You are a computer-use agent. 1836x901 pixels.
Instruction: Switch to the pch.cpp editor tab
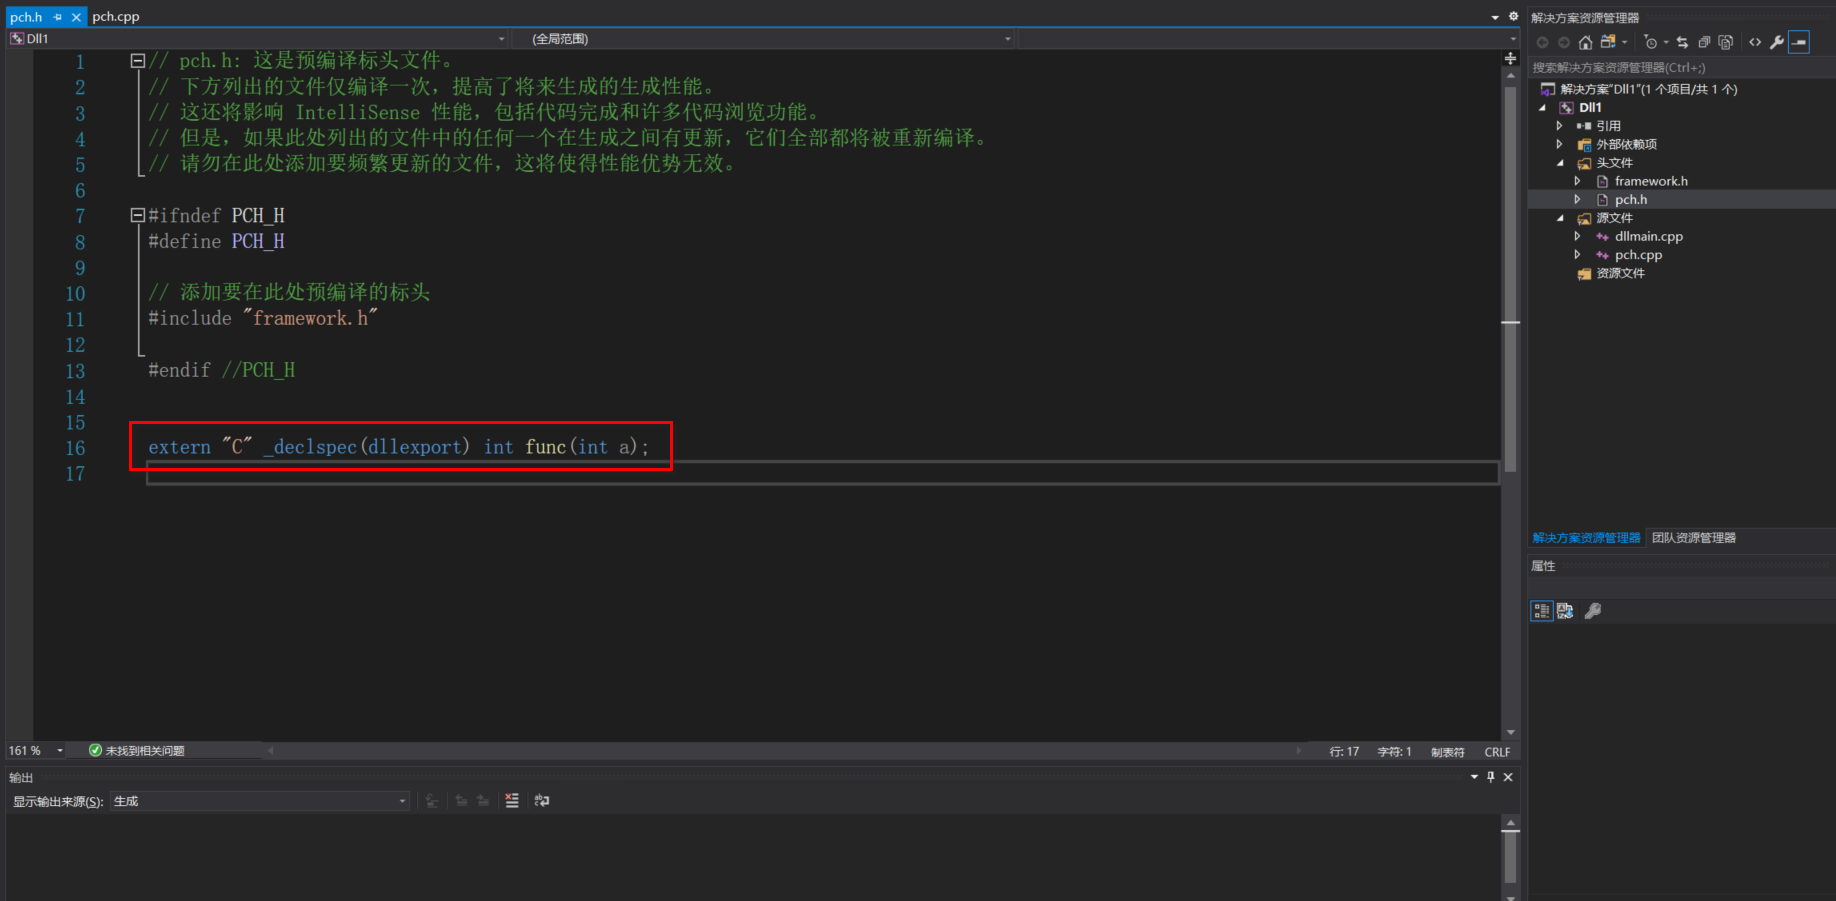point(116,17)
